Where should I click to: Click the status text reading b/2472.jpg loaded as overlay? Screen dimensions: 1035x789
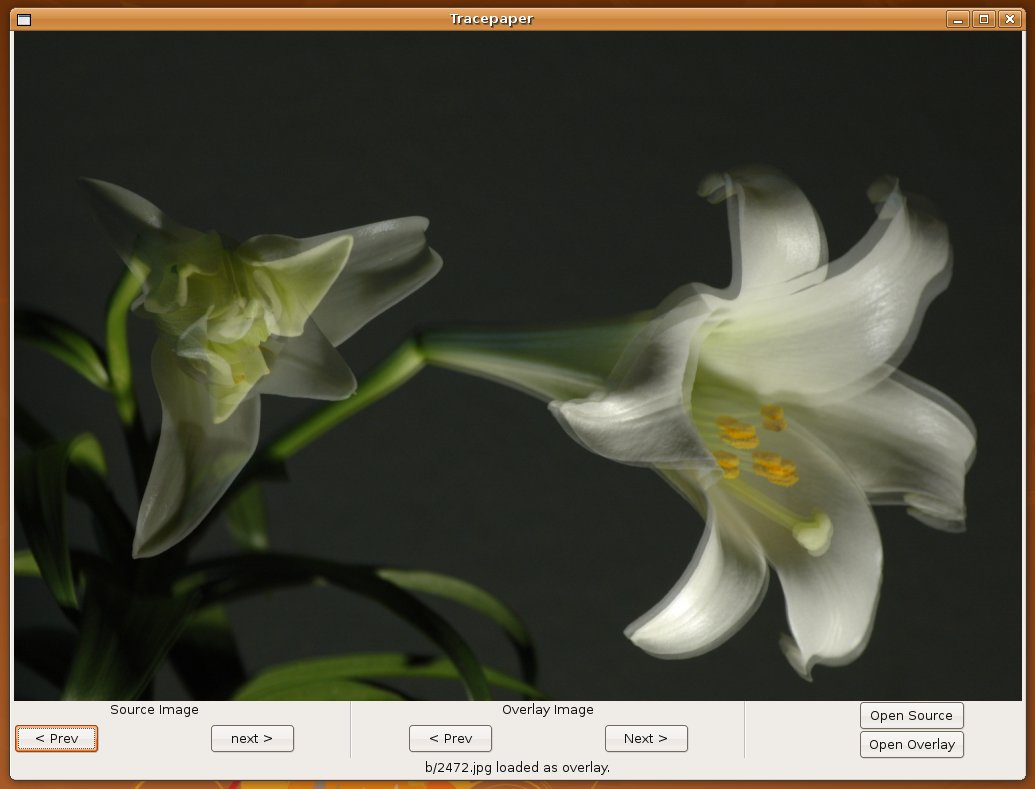point(517,767)
